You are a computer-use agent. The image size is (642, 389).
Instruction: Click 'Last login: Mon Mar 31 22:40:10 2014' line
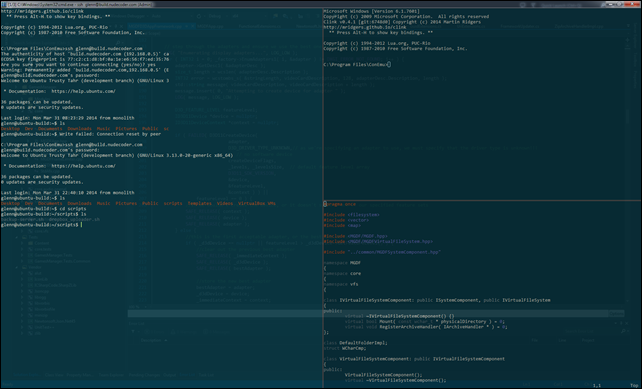pos(68,193)
